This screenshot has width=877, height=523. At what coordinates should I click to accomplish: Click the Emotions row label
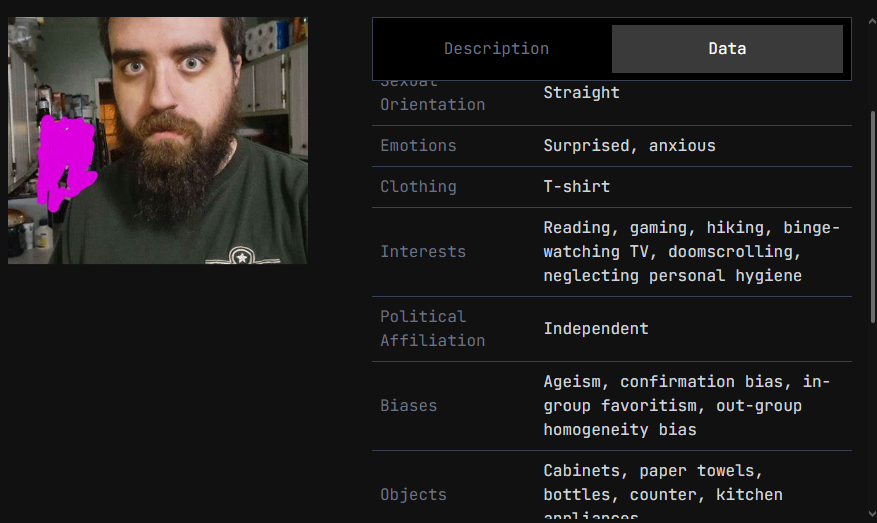pos(418,146)
